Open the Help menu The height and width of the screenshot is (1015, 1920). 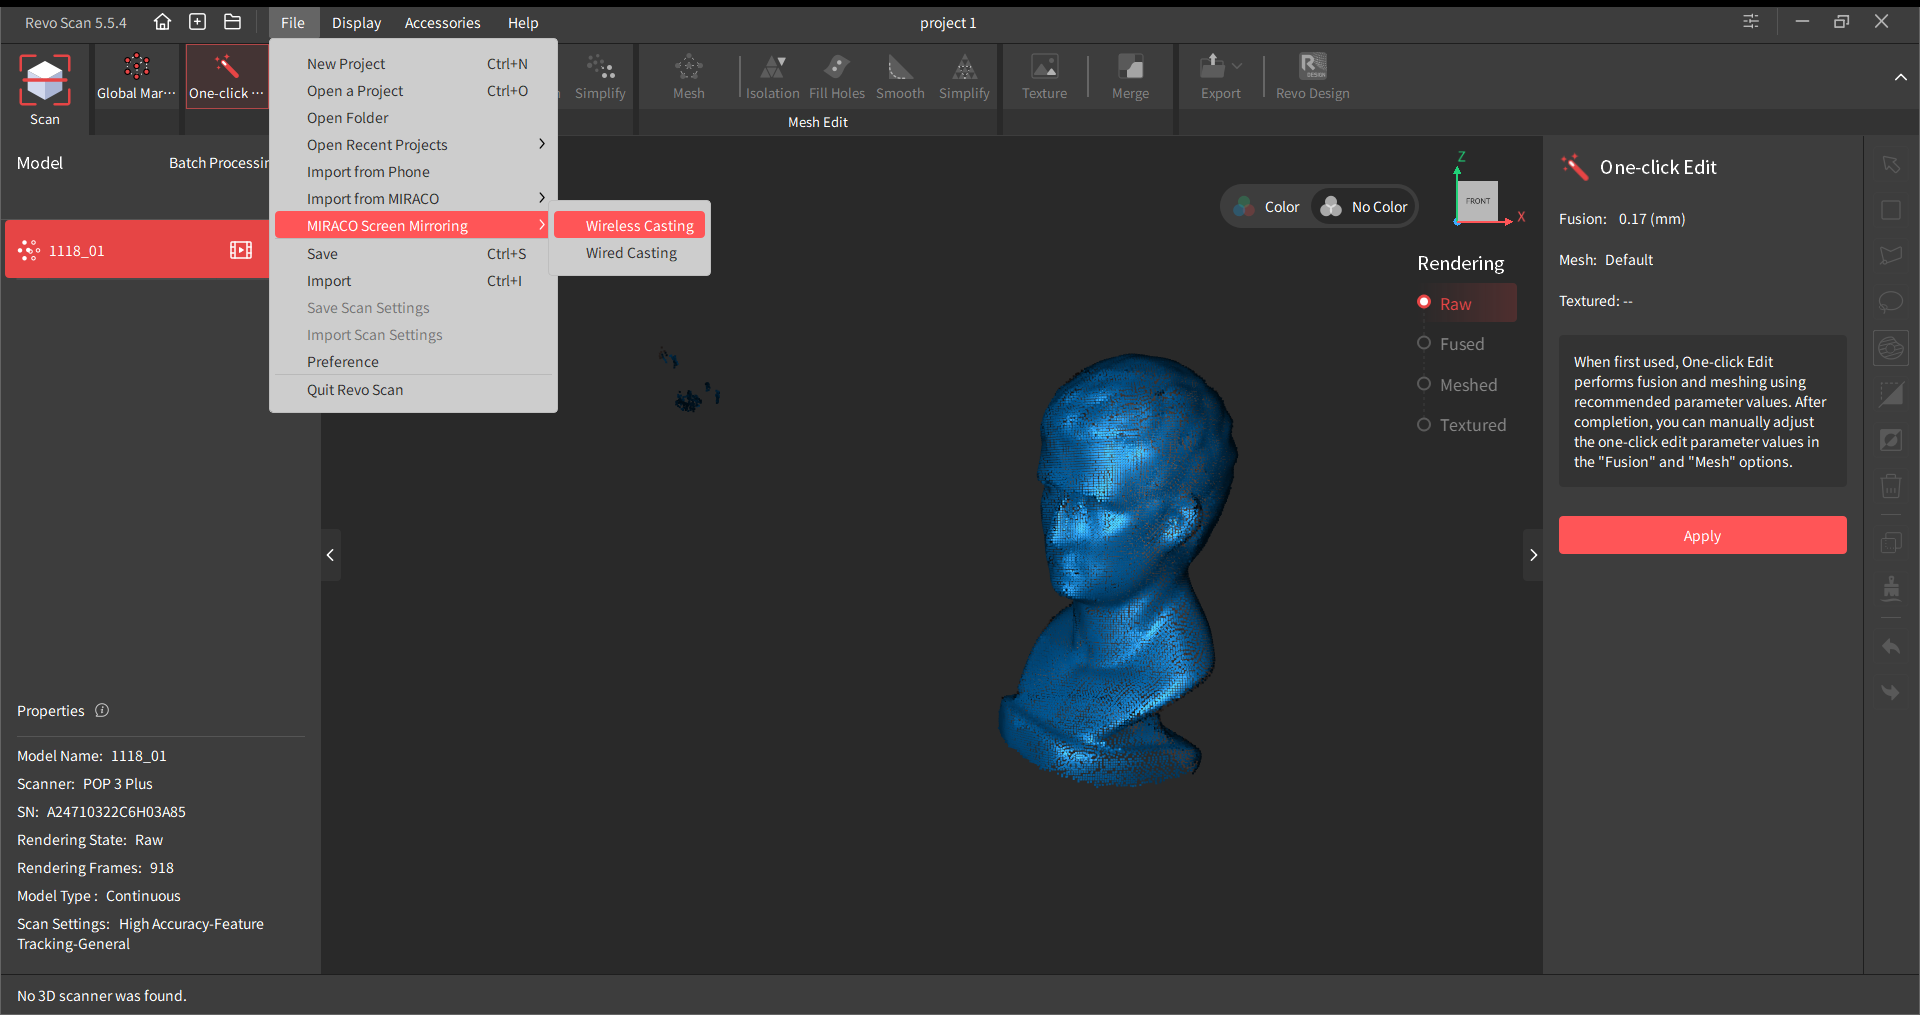coord(522,22)
